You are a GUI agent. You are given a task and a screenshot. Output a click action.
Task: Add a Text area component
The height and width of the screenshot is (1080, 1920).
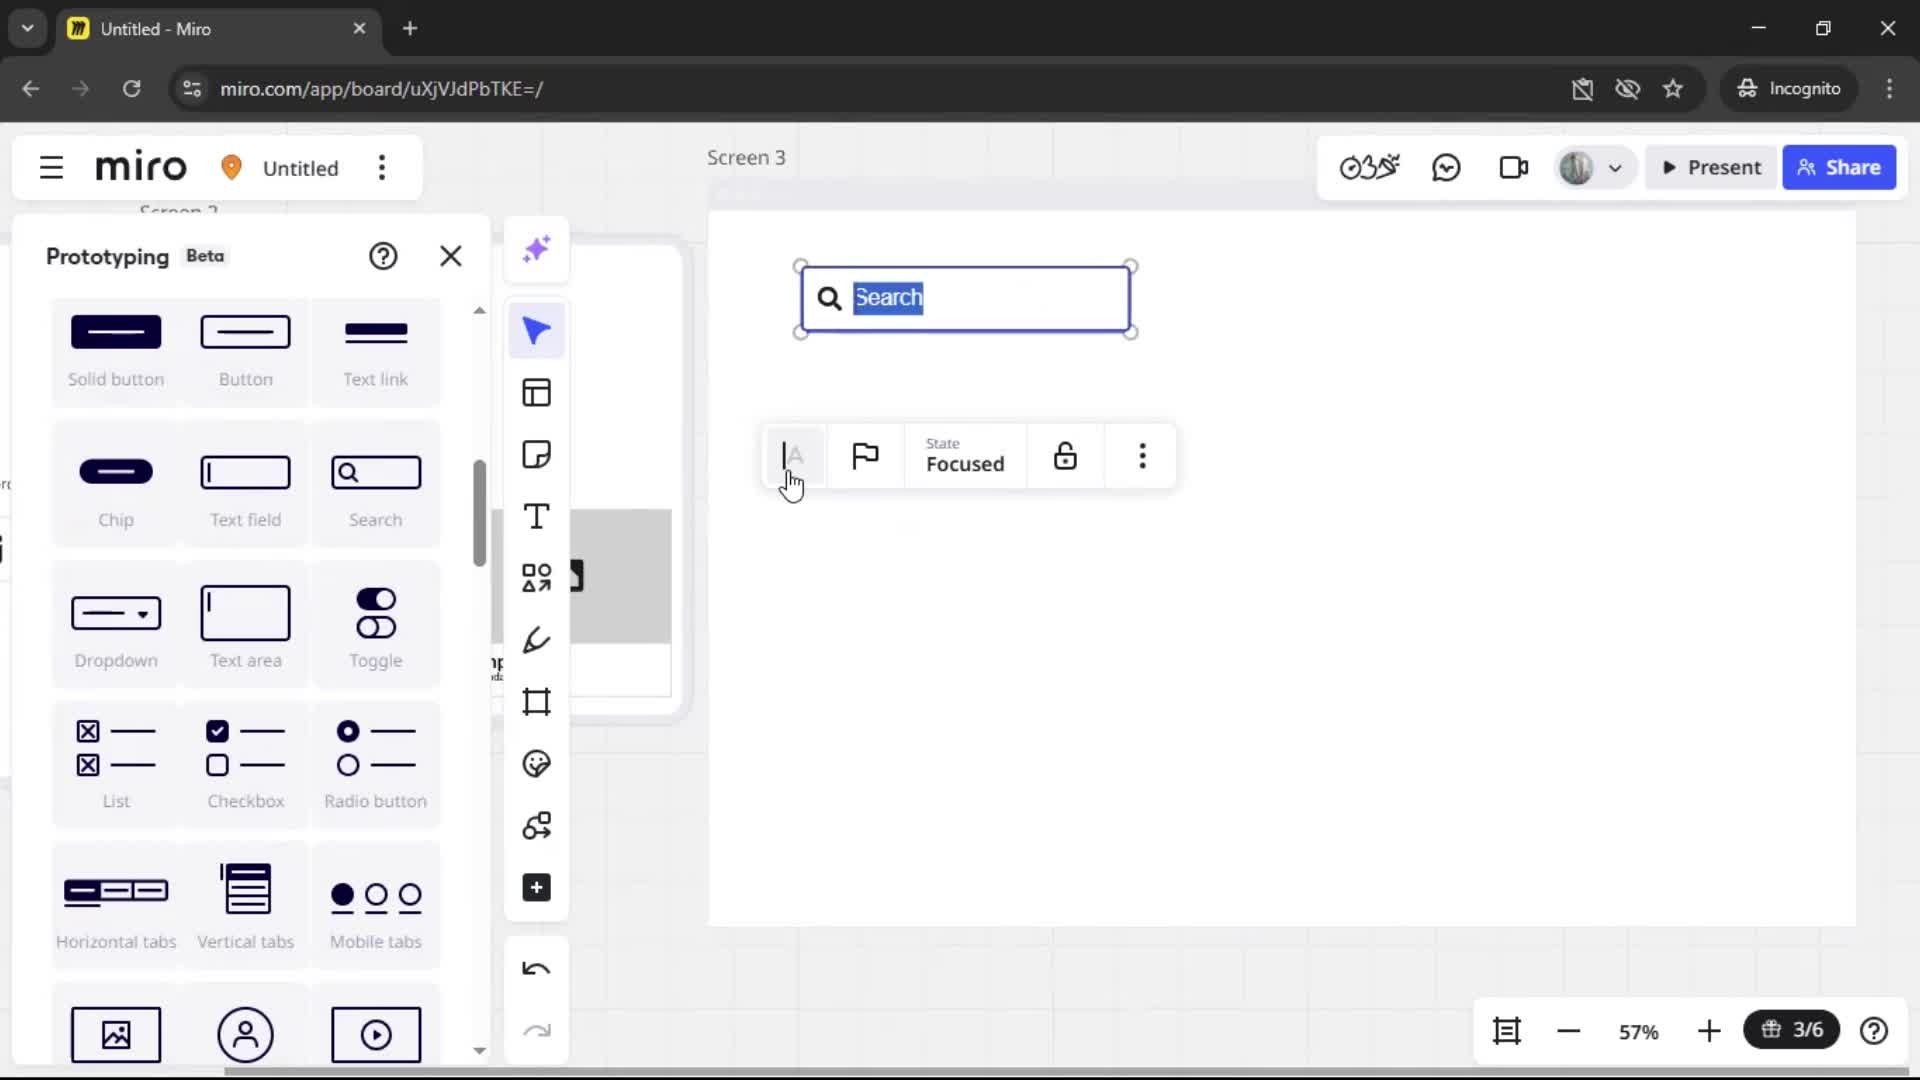(246, 627)
